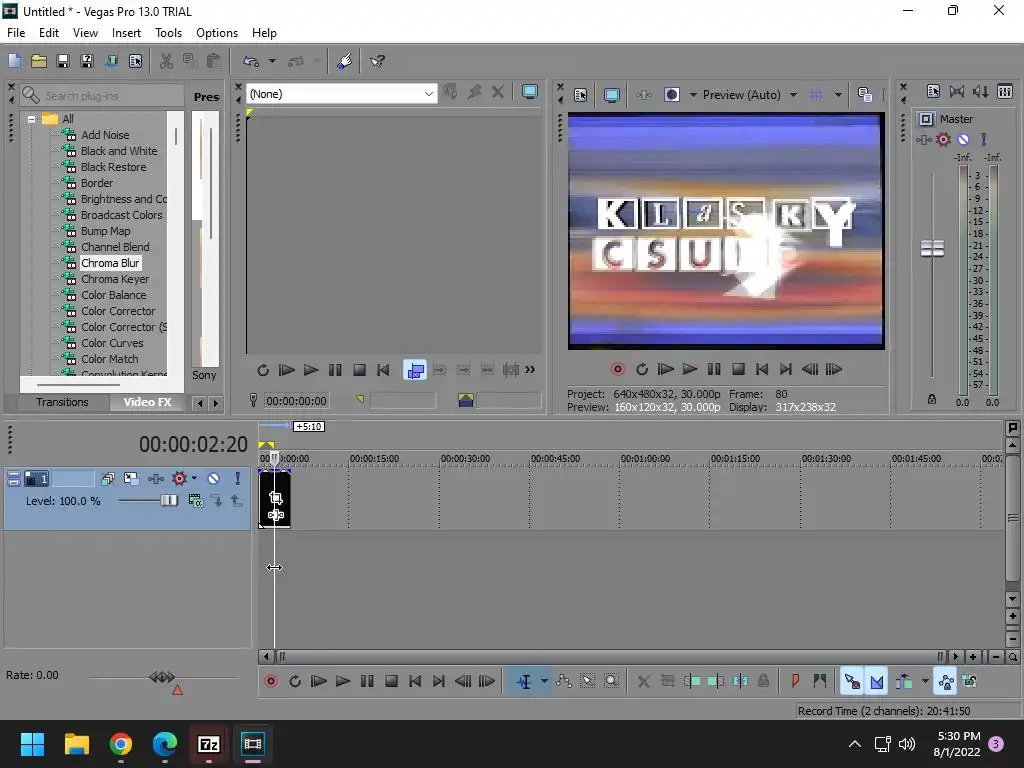Click the trimmer external monitor icon
Screen dimensions: 1024x768
point(530,92)
